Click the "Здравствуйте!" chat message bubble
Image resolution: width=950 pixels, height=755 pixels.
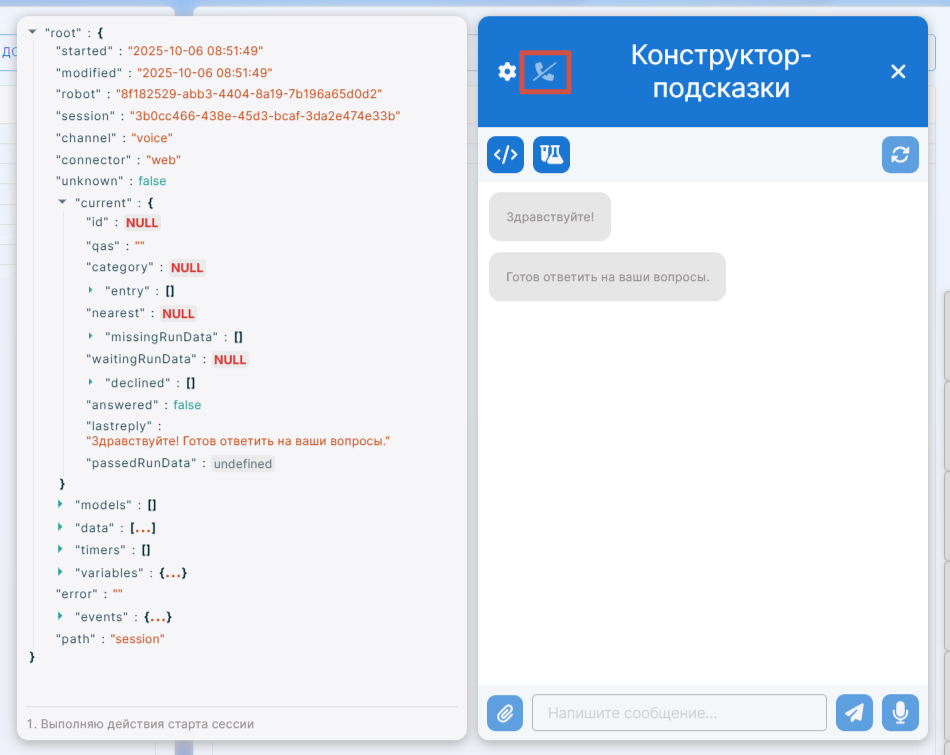pos(549,217)
